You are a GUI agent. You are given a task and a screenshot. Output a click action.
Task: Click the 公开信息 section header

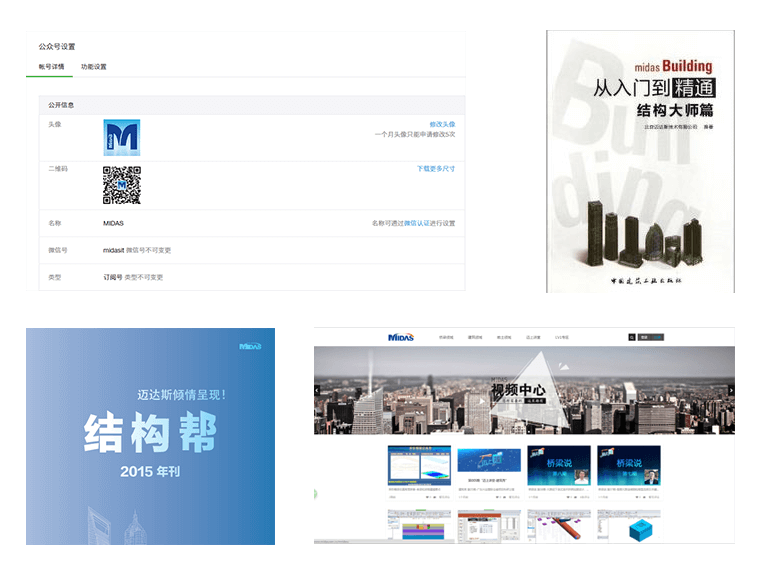click(x=252, y=105)
